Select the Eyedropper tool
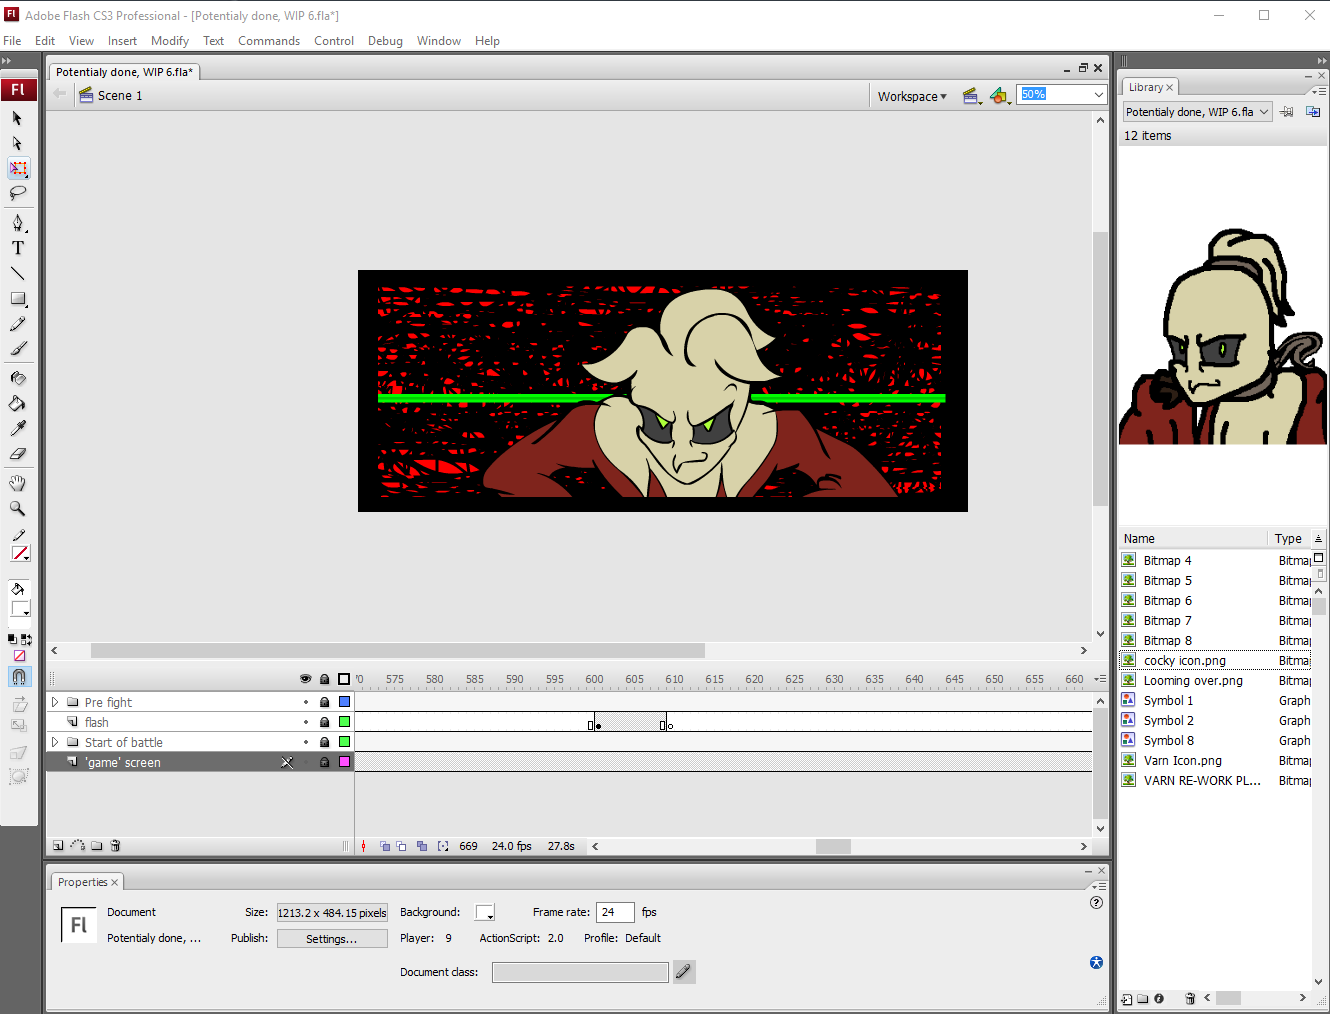The width and height of the screenshot is (1330, 1014). click(x=17, y=428)
